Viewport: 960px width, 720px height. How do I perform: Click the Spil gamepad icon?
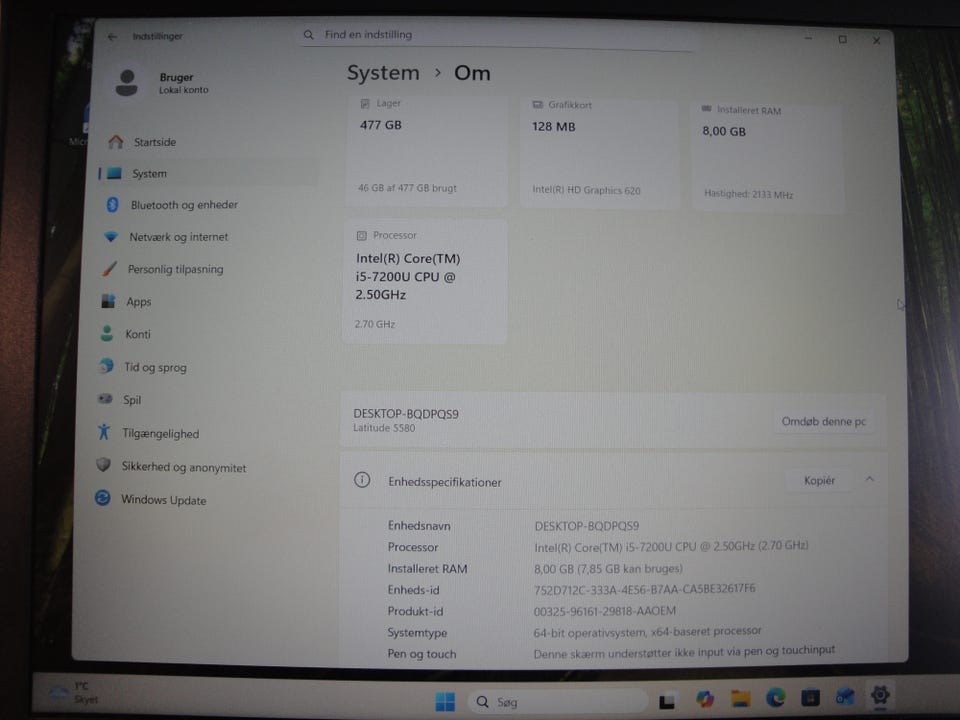pos(105,399)
